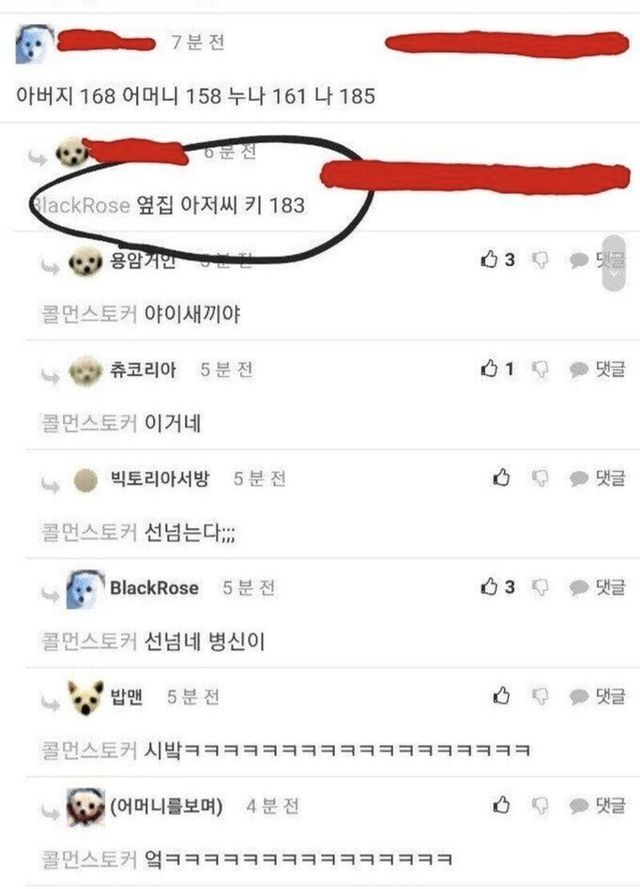The width and height of the screenshot is (640, 889).
Task: Reply to (어머니를보며) via 댓글 button
Action: pyautogui.click(x=597, y=806)
